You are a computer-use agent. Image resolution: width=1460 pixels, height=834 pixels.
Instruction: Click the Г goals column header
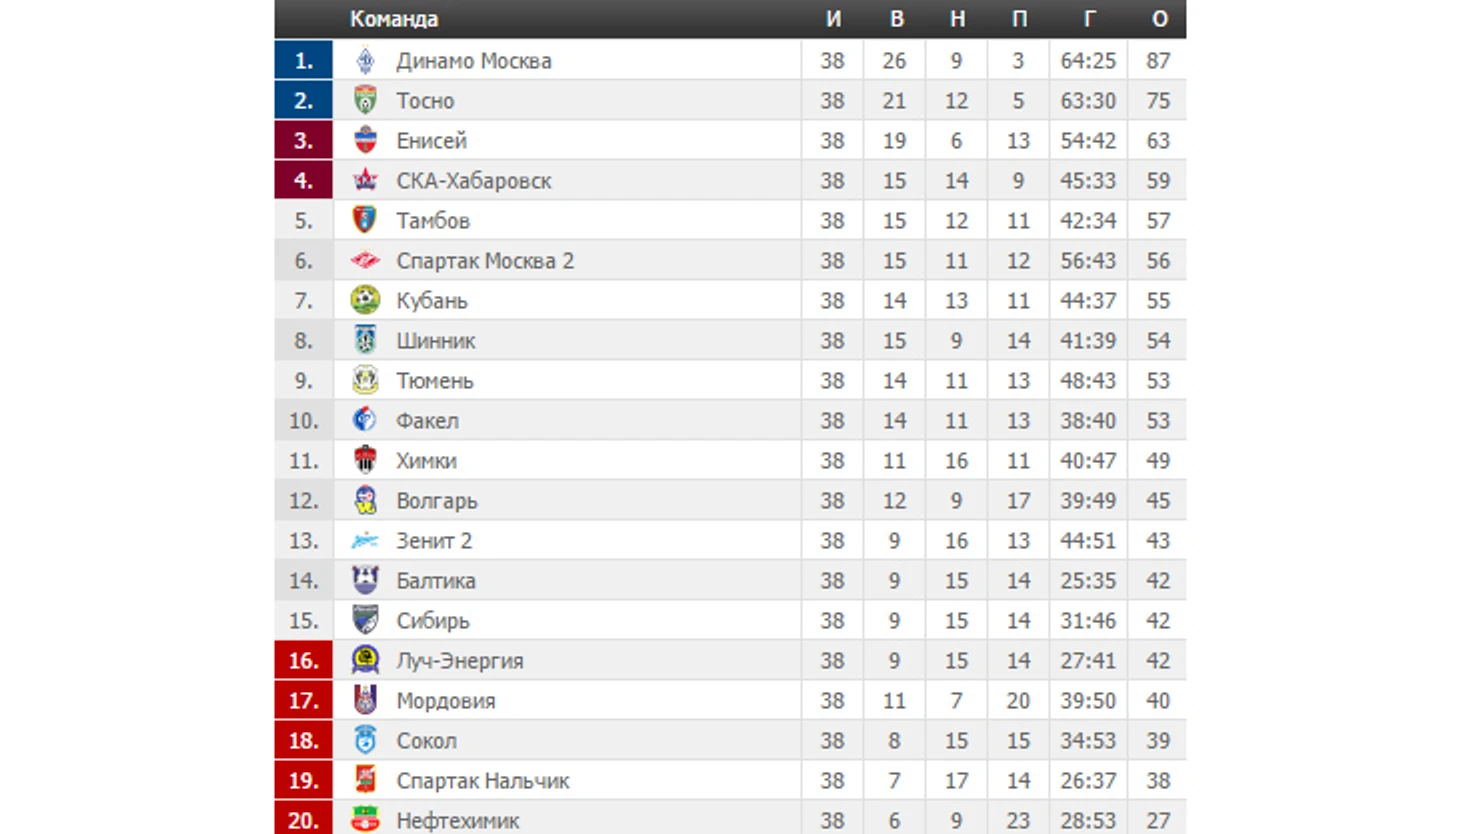click(x=1089, y=19)
